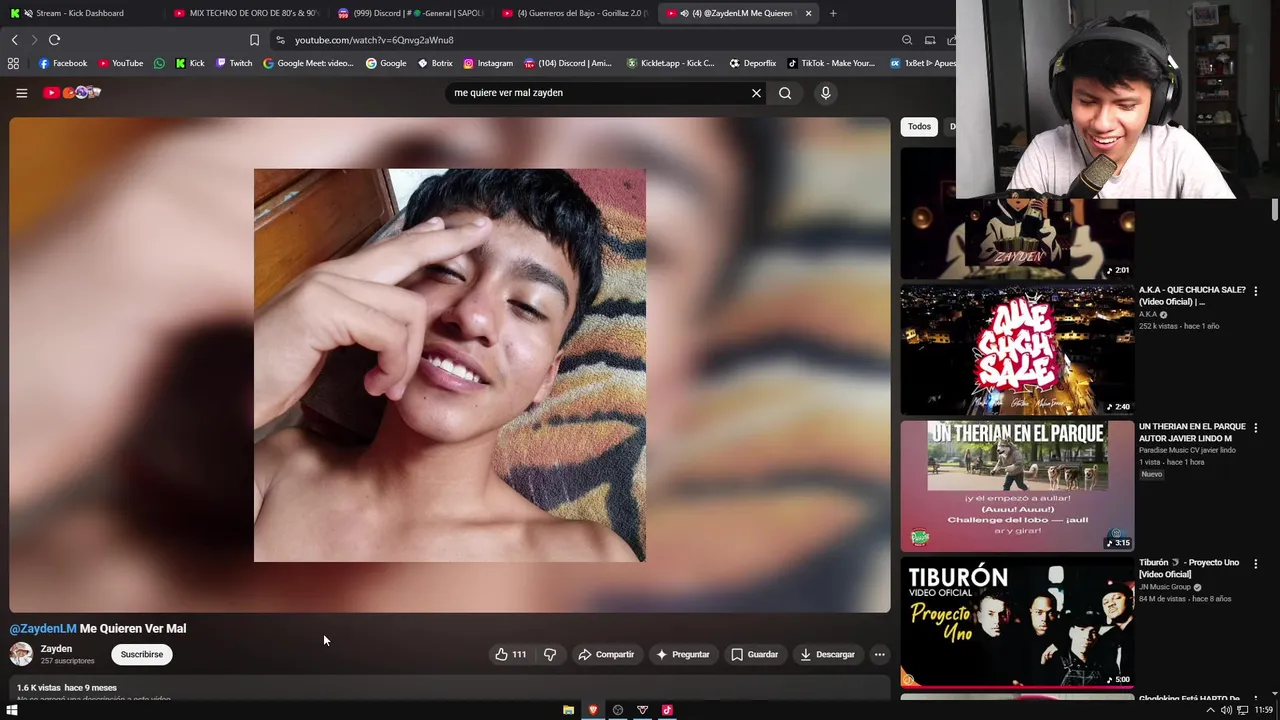Click the browser address bar URL
1280x720 pixels.
click(x=374, y=40)
